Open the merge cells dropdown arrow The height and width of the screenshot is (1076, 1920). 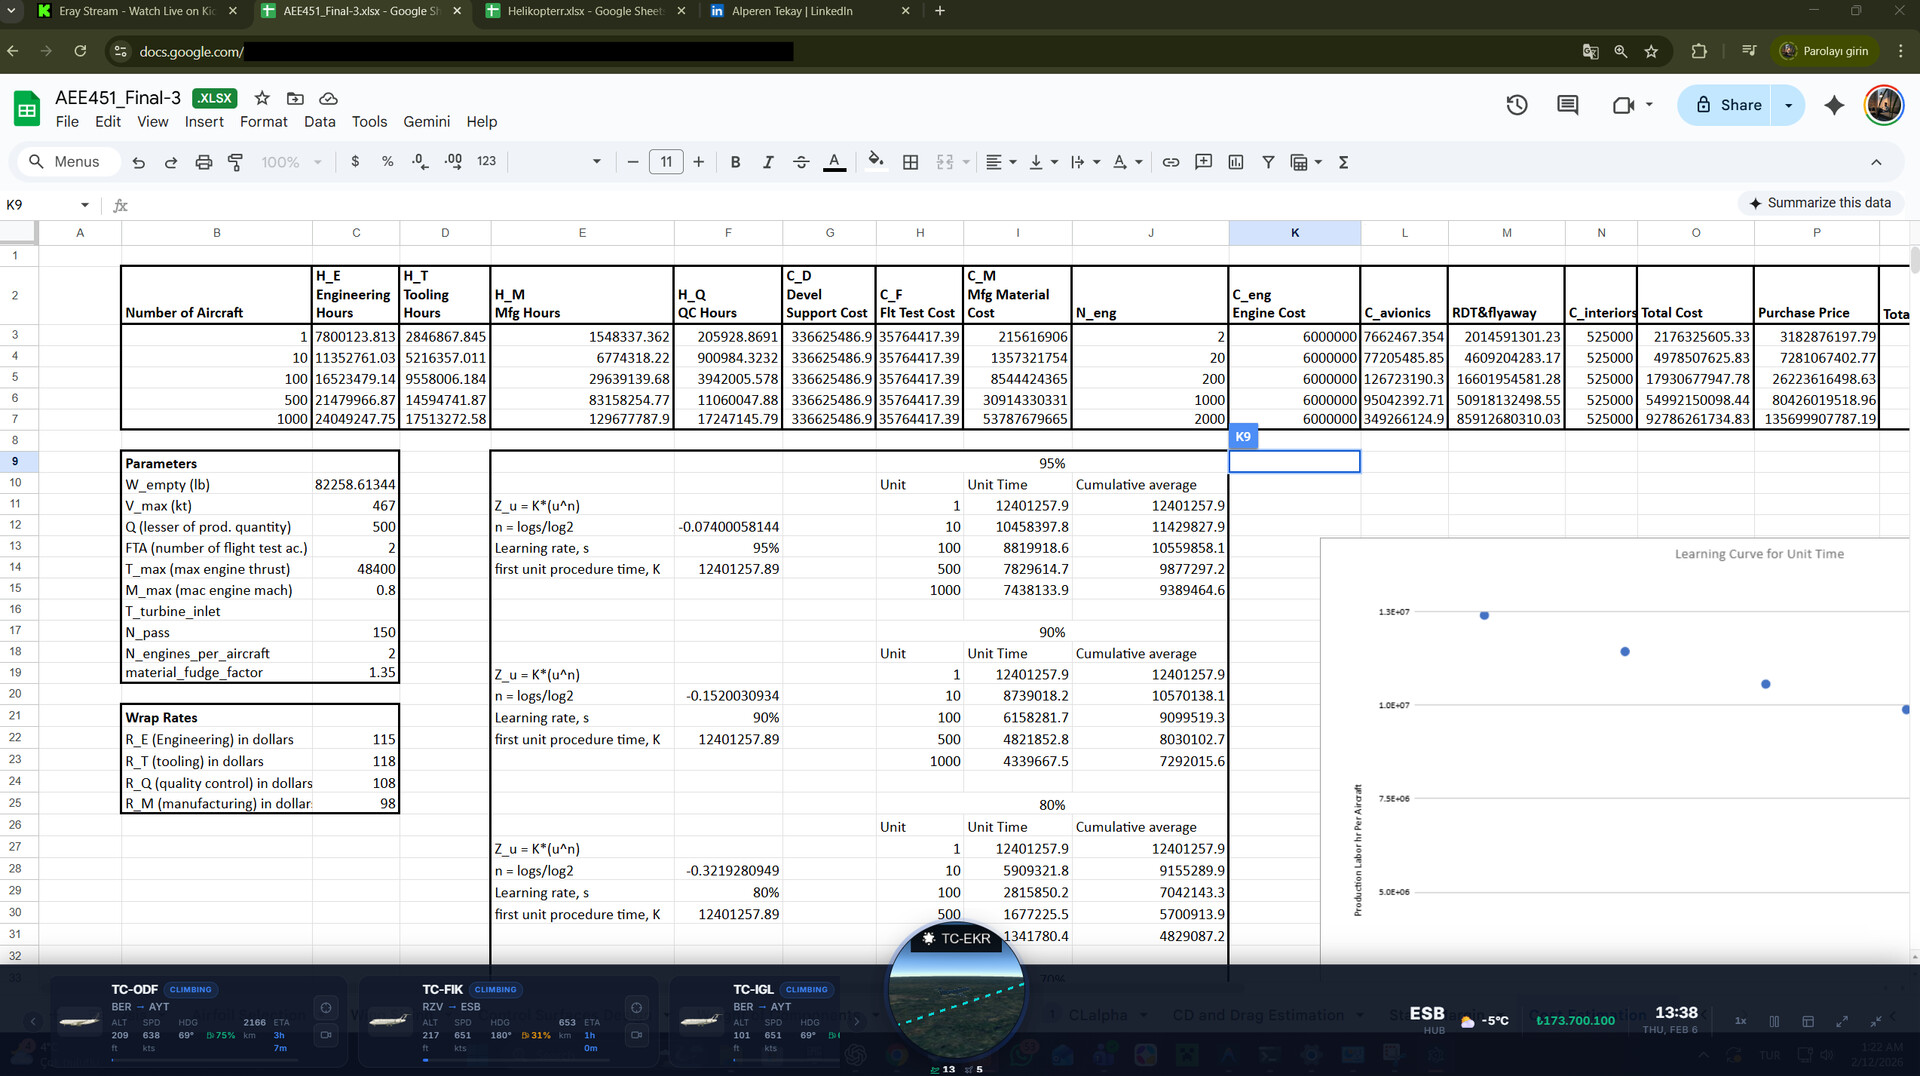[964, 161]
